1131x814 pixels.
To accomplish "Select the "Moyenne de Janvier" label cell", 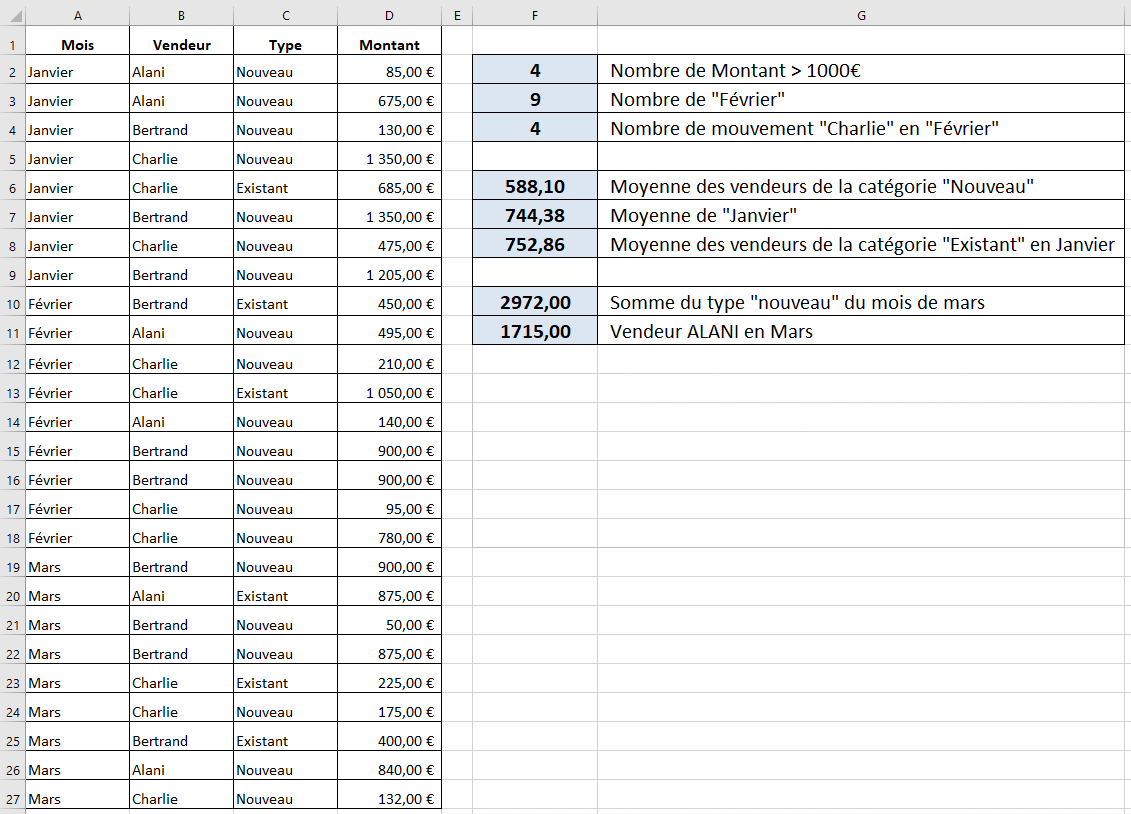I will tap(860, 215).
